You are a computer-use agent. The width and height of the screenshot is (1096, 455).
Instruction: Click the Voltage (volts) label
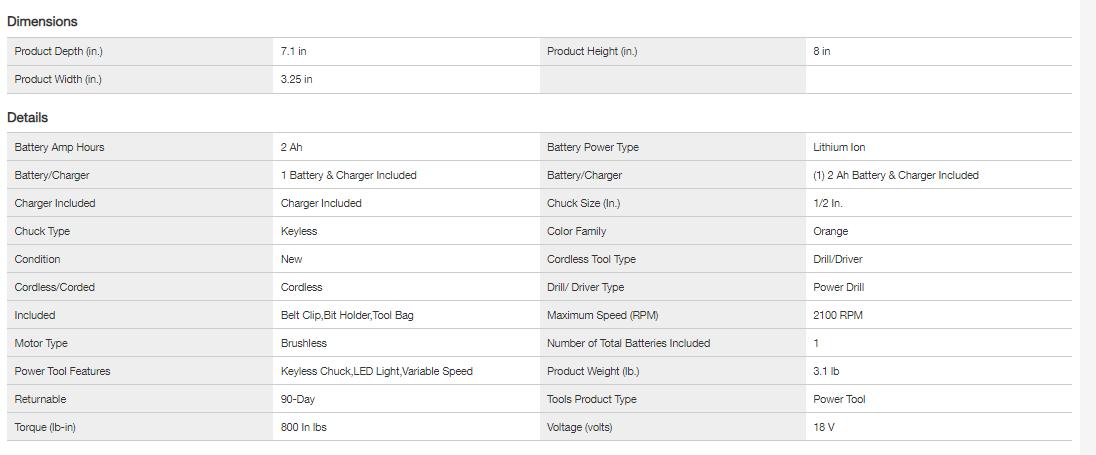(x=580, y=427)
